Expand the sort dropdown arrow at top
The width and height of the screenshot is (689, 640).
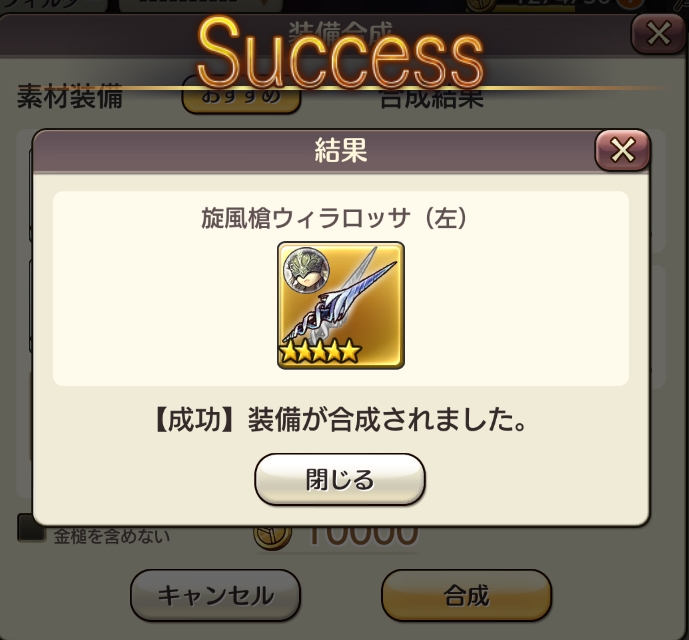264,4
